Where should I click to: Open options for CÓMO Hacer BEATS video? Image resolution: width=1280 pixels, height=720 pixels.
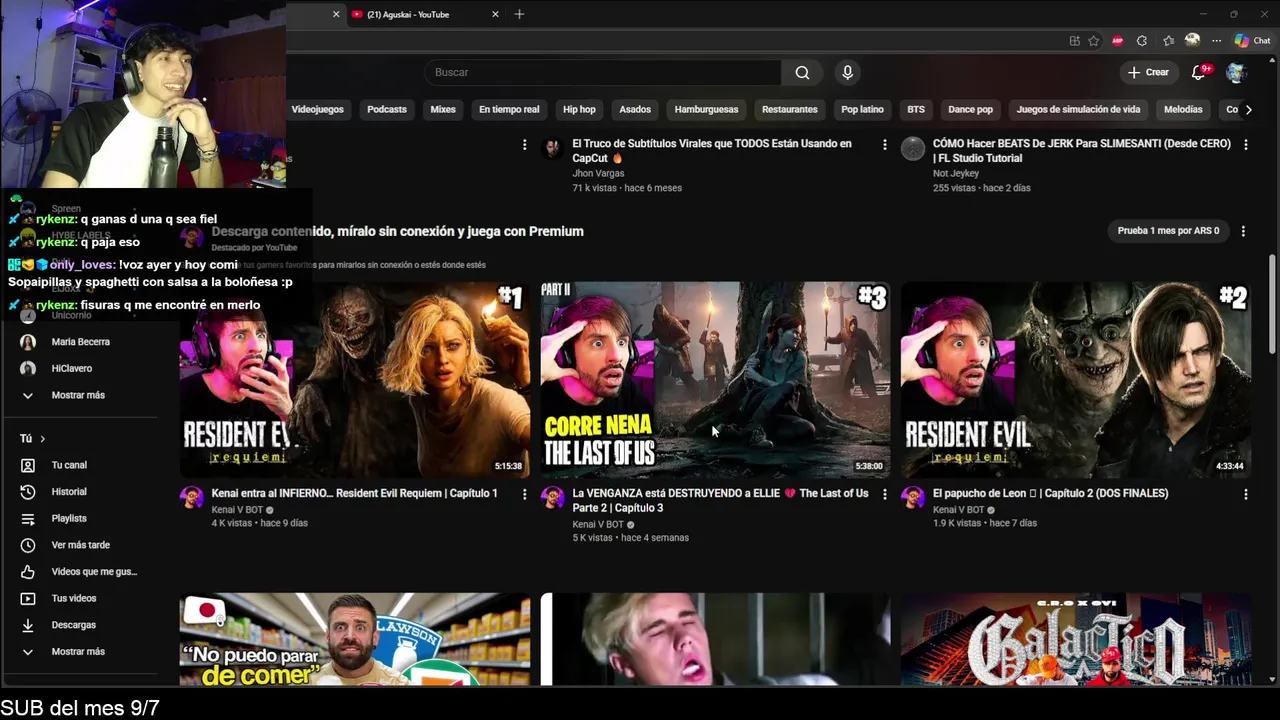[1245, 145]
